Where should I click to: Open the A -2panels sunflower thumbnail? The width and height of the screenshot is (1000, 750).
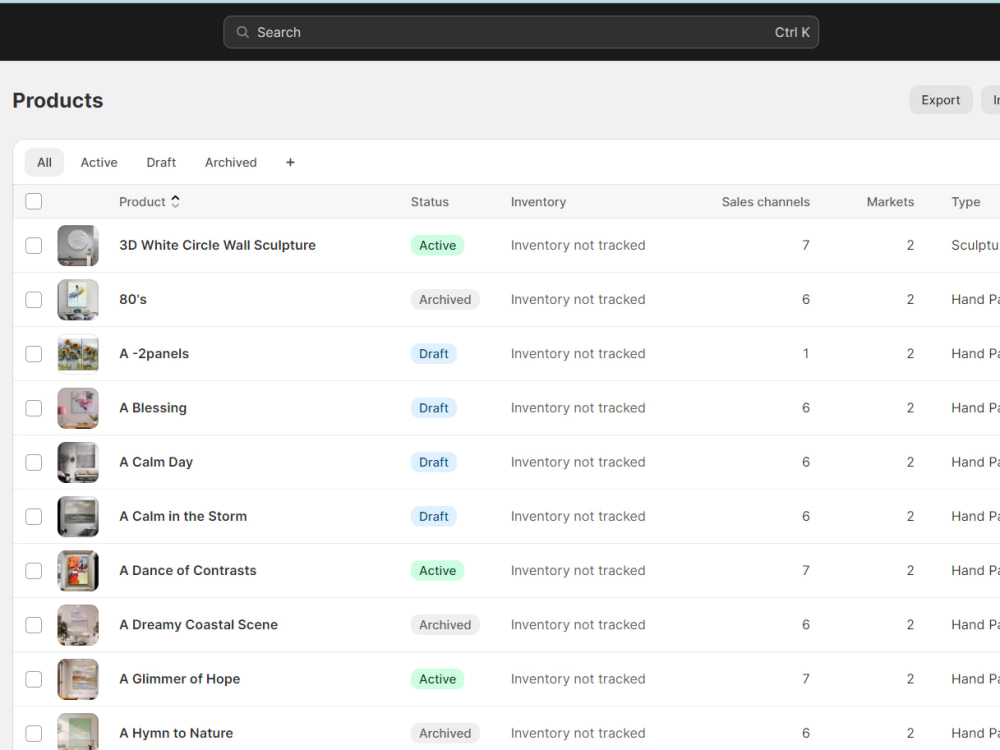(x=78, y=354)
